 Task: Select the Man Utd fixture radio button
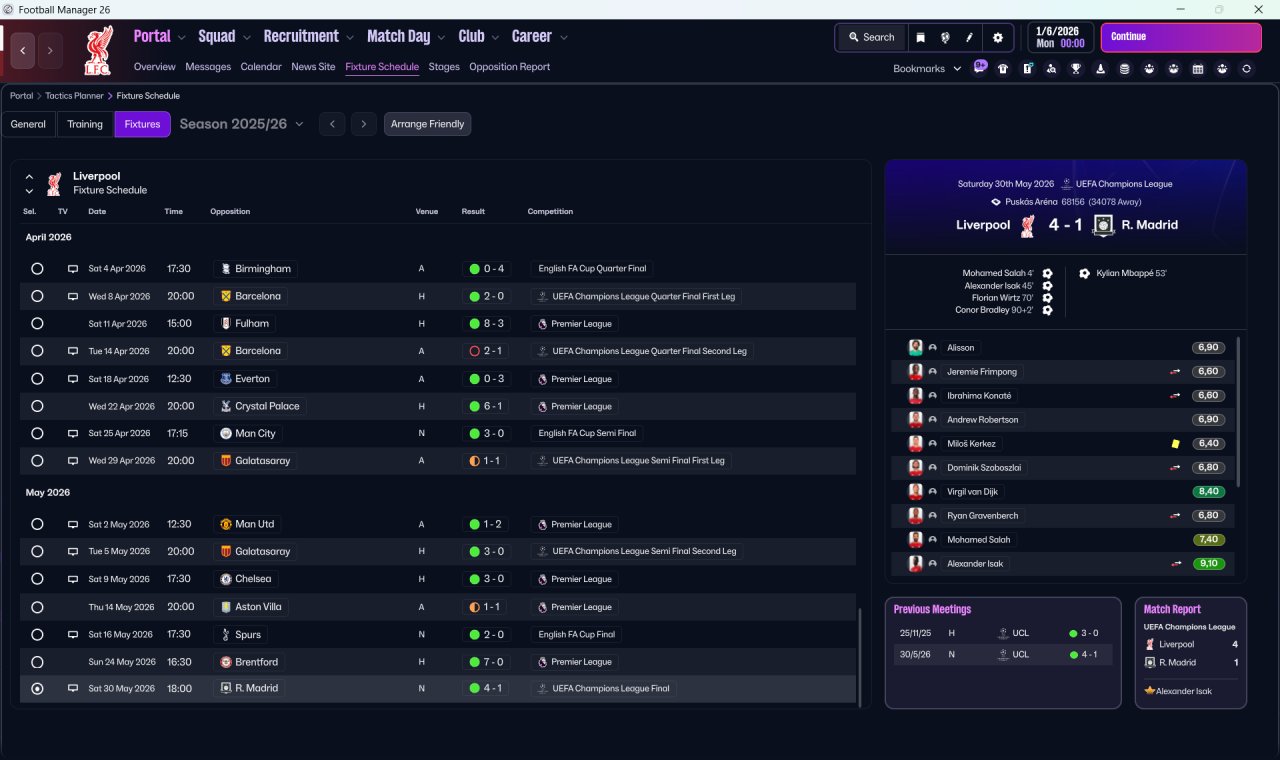click(x=37, y=524)
